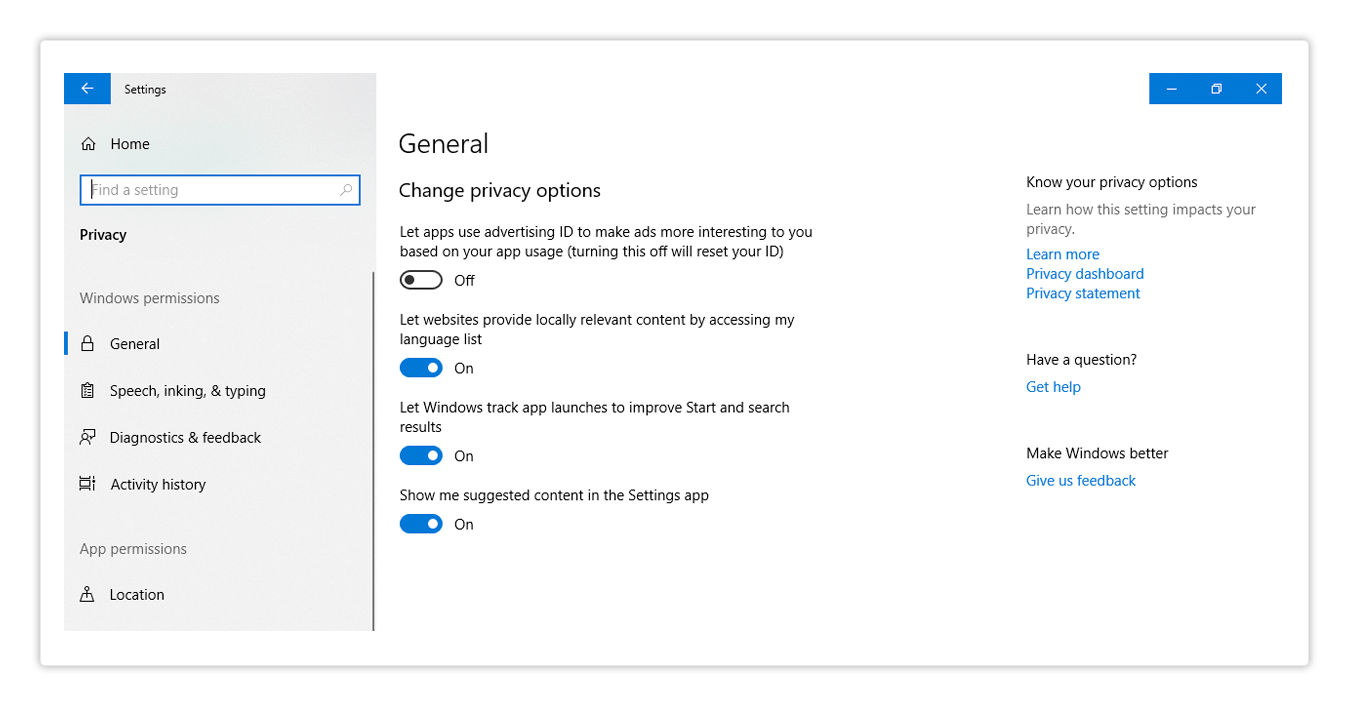Turn off suggested content in Settings toggle

click(421, 524)
